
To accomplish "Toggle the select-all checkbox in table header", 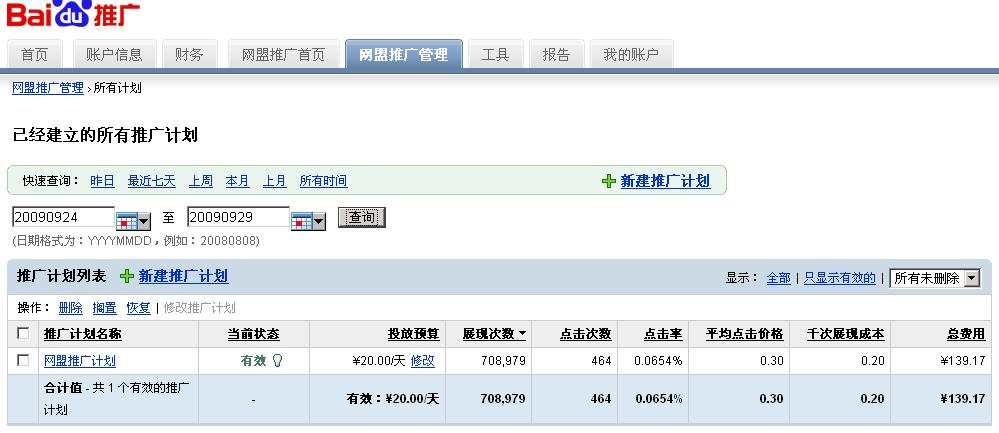I will pyautogui.click(x=23, y=334).
